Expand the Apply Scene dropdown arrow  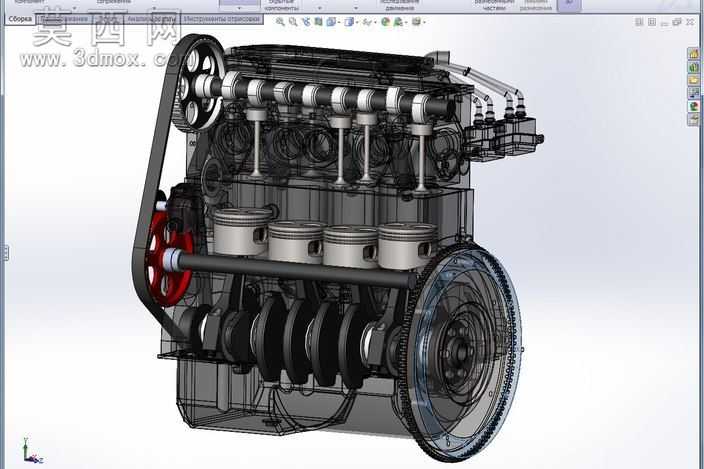click(405, 22)
